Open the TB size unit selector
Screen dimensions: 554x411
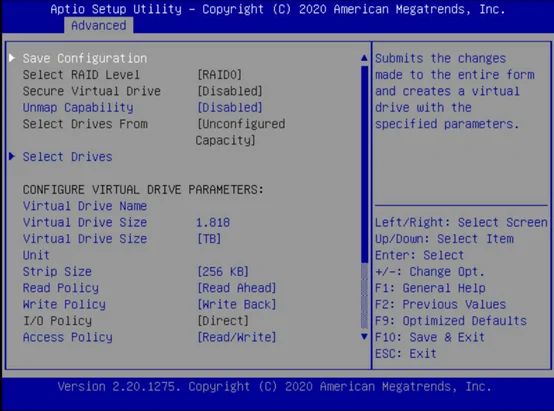pos(209,239)
